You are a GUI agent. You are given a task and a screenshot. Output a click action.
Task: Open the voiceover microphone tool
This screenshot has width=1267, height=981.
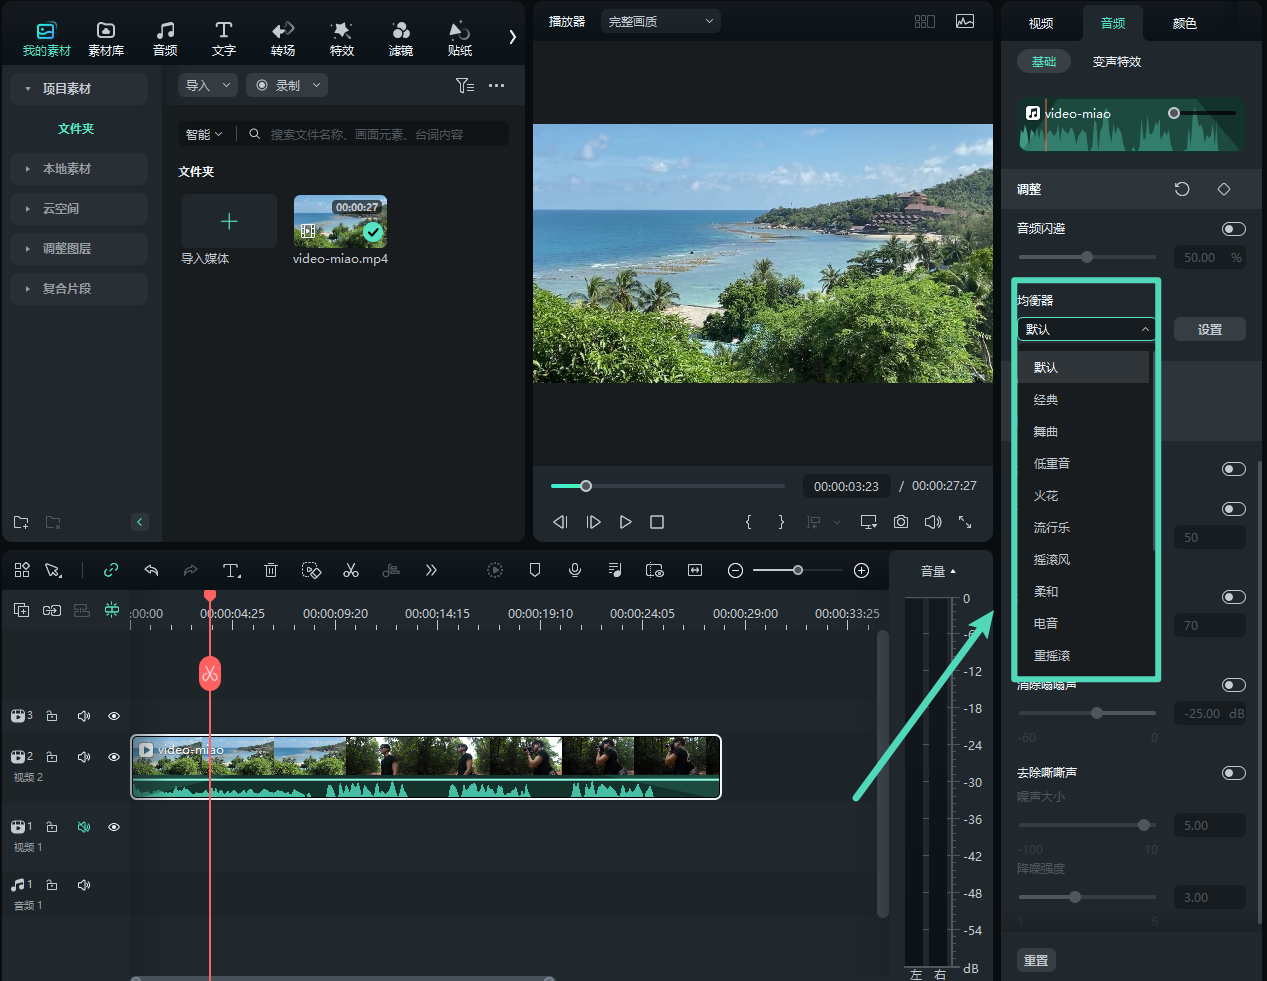[575, 570]
